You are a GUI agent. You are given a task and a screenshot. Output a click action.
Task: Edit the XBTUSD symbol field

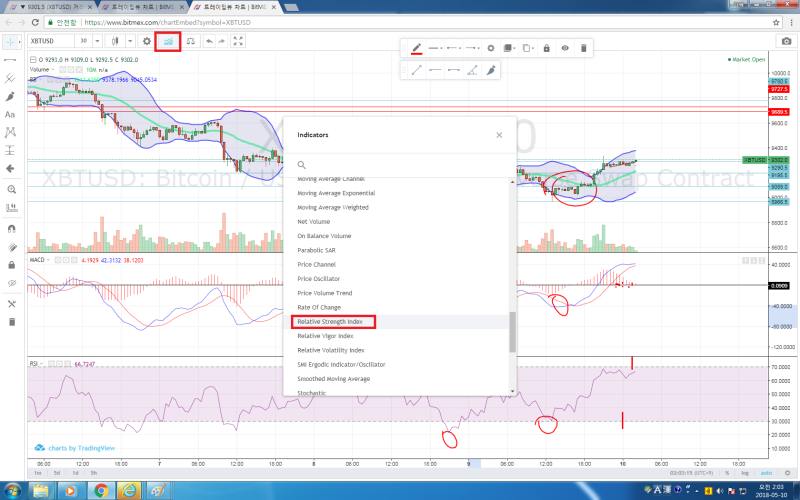(51, 41)
